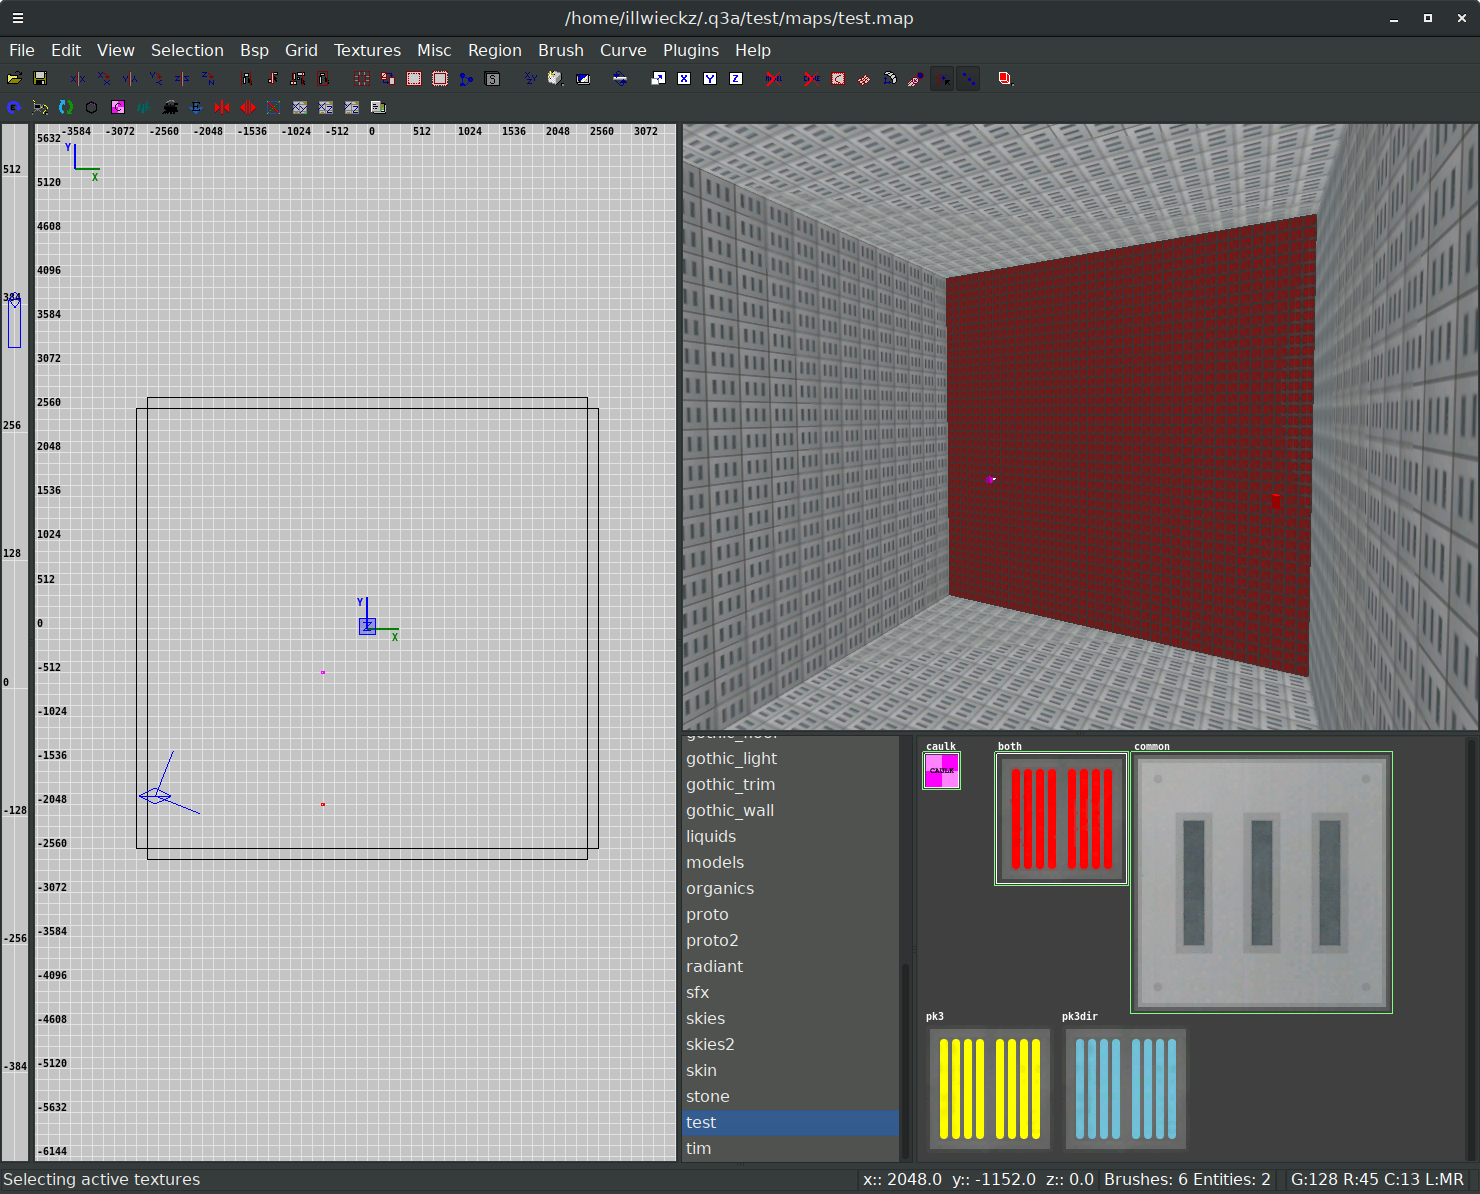The height and width of the screenshot is (1194, 1480).
Task: Flip selection along the X axis
Action: click(78, 78)
